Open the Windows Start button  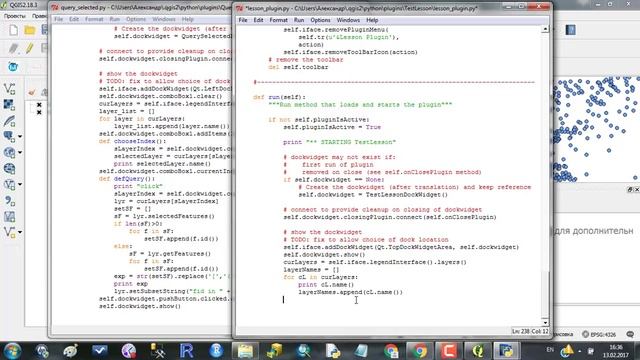[x=12, y=351]
